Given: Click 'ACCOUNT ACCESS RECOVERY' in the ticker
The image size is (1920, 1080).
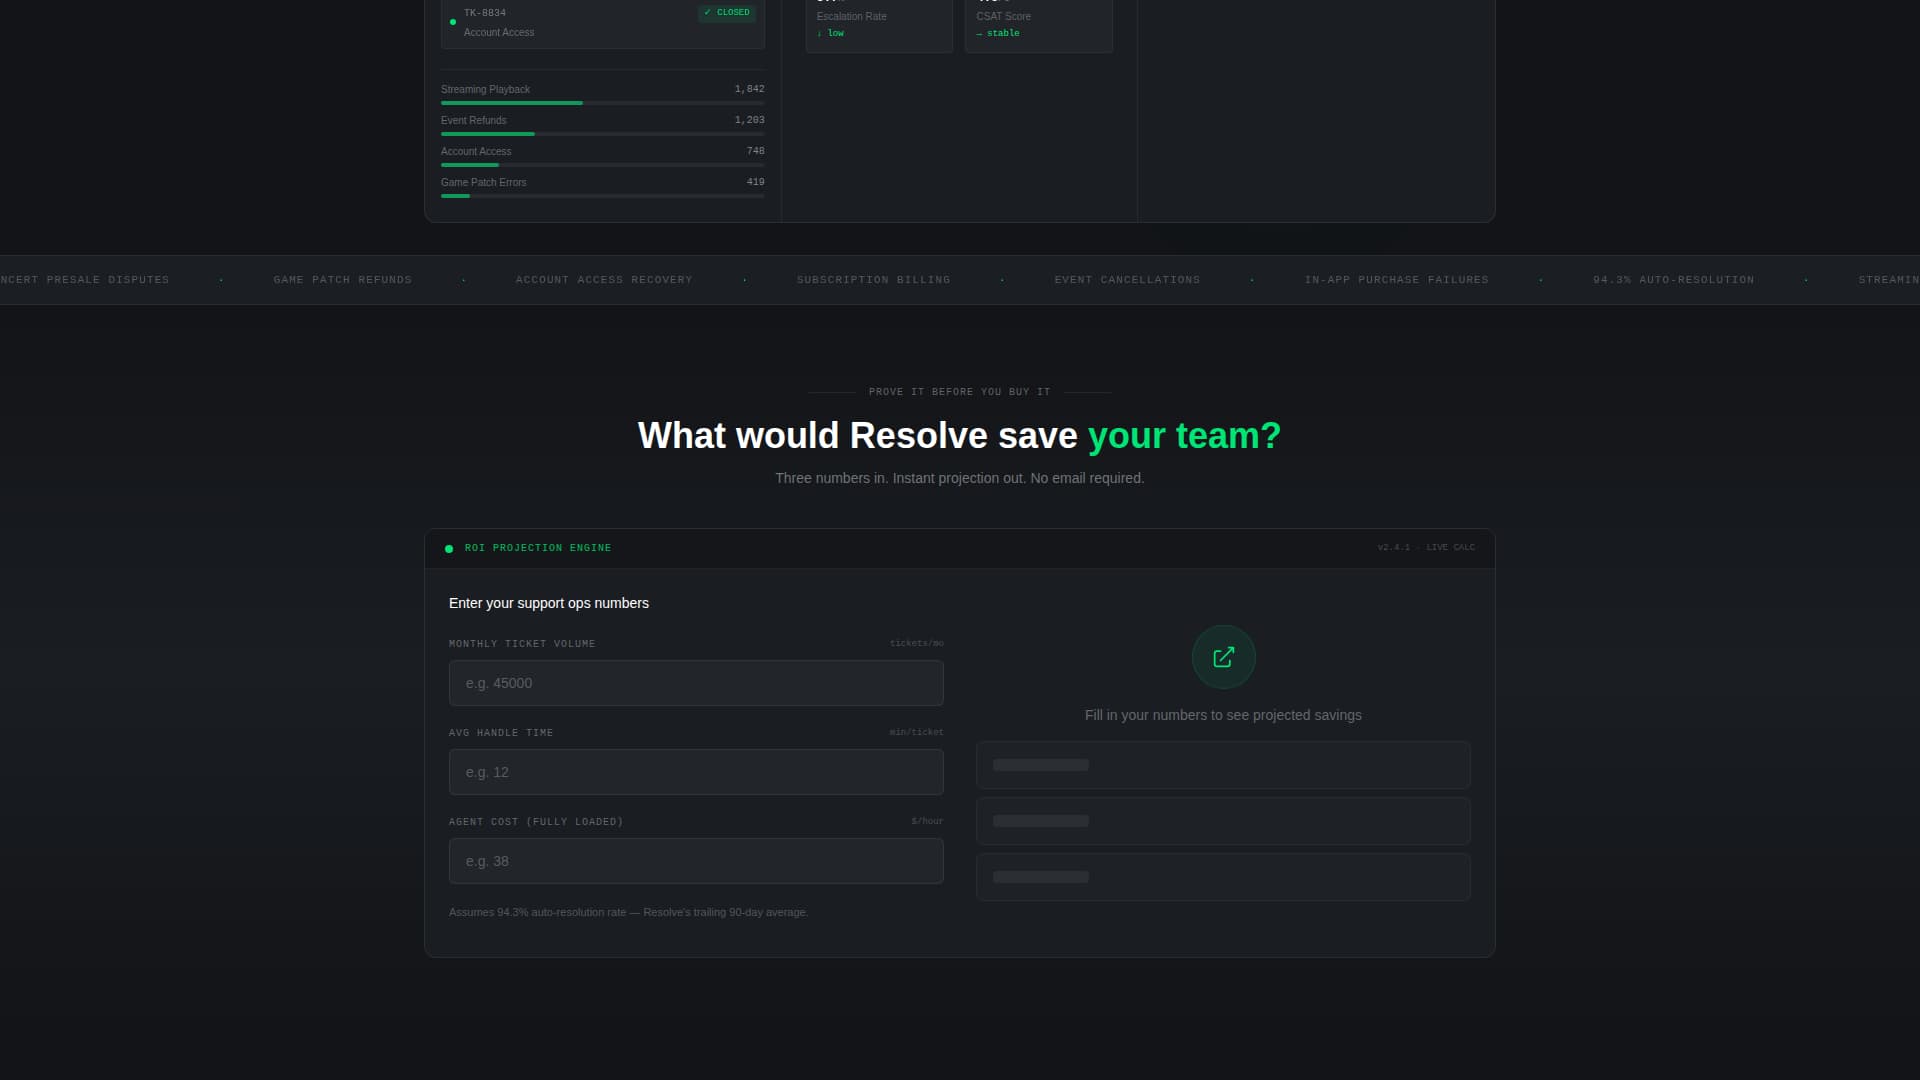Looking at the screenshot, I should pos(604,280).
